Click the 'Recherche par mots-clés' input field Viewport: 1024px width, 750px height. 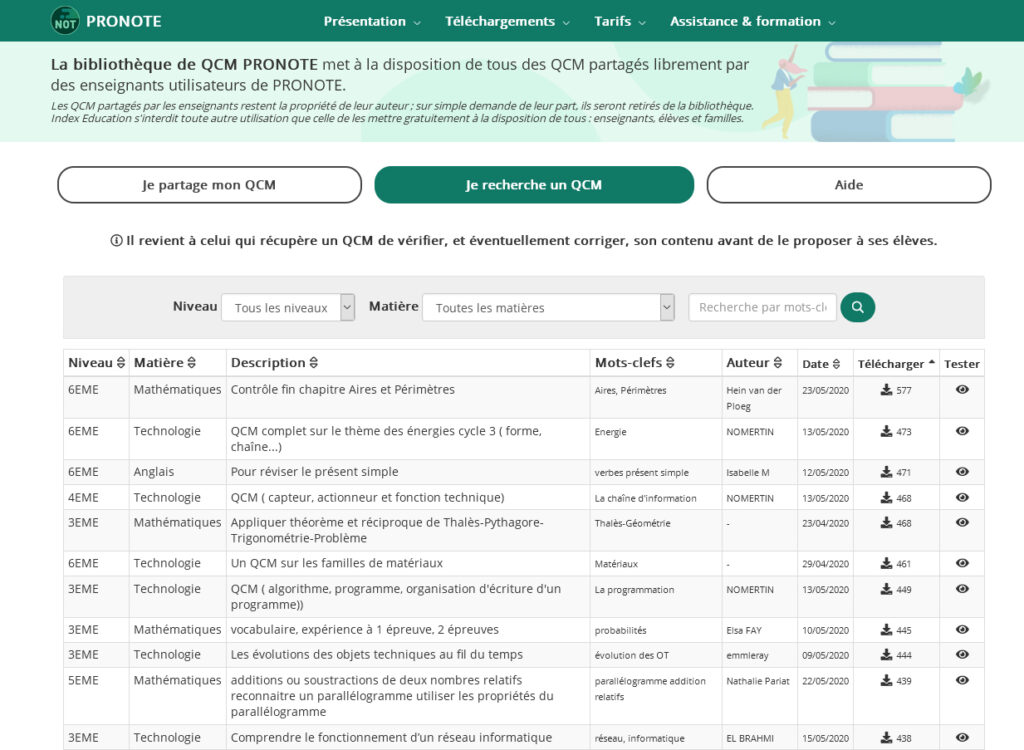click(x=762, y=307)
